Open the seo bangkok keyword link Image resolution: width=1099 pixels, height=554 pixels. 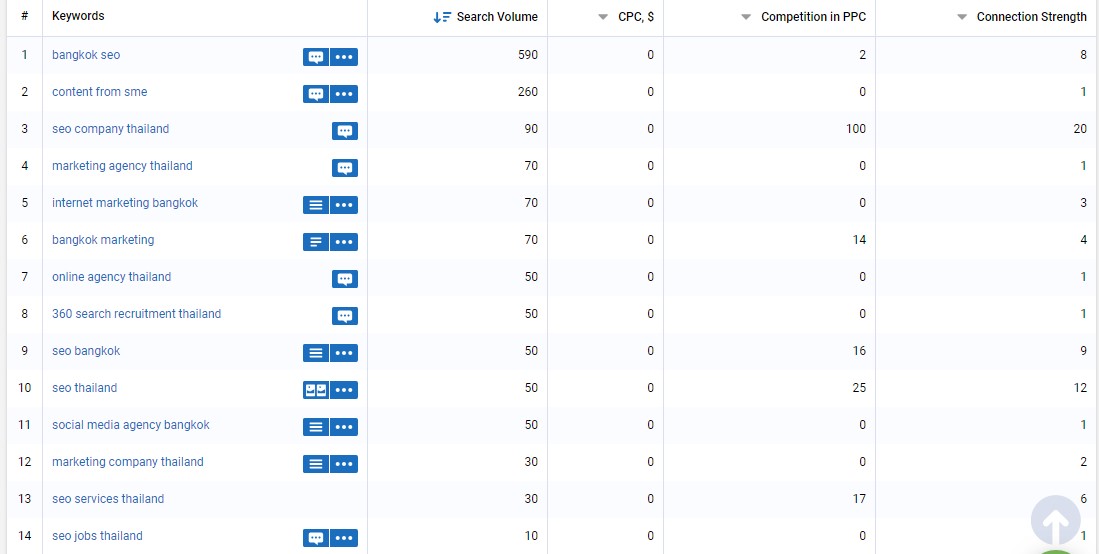coord(86,351)
